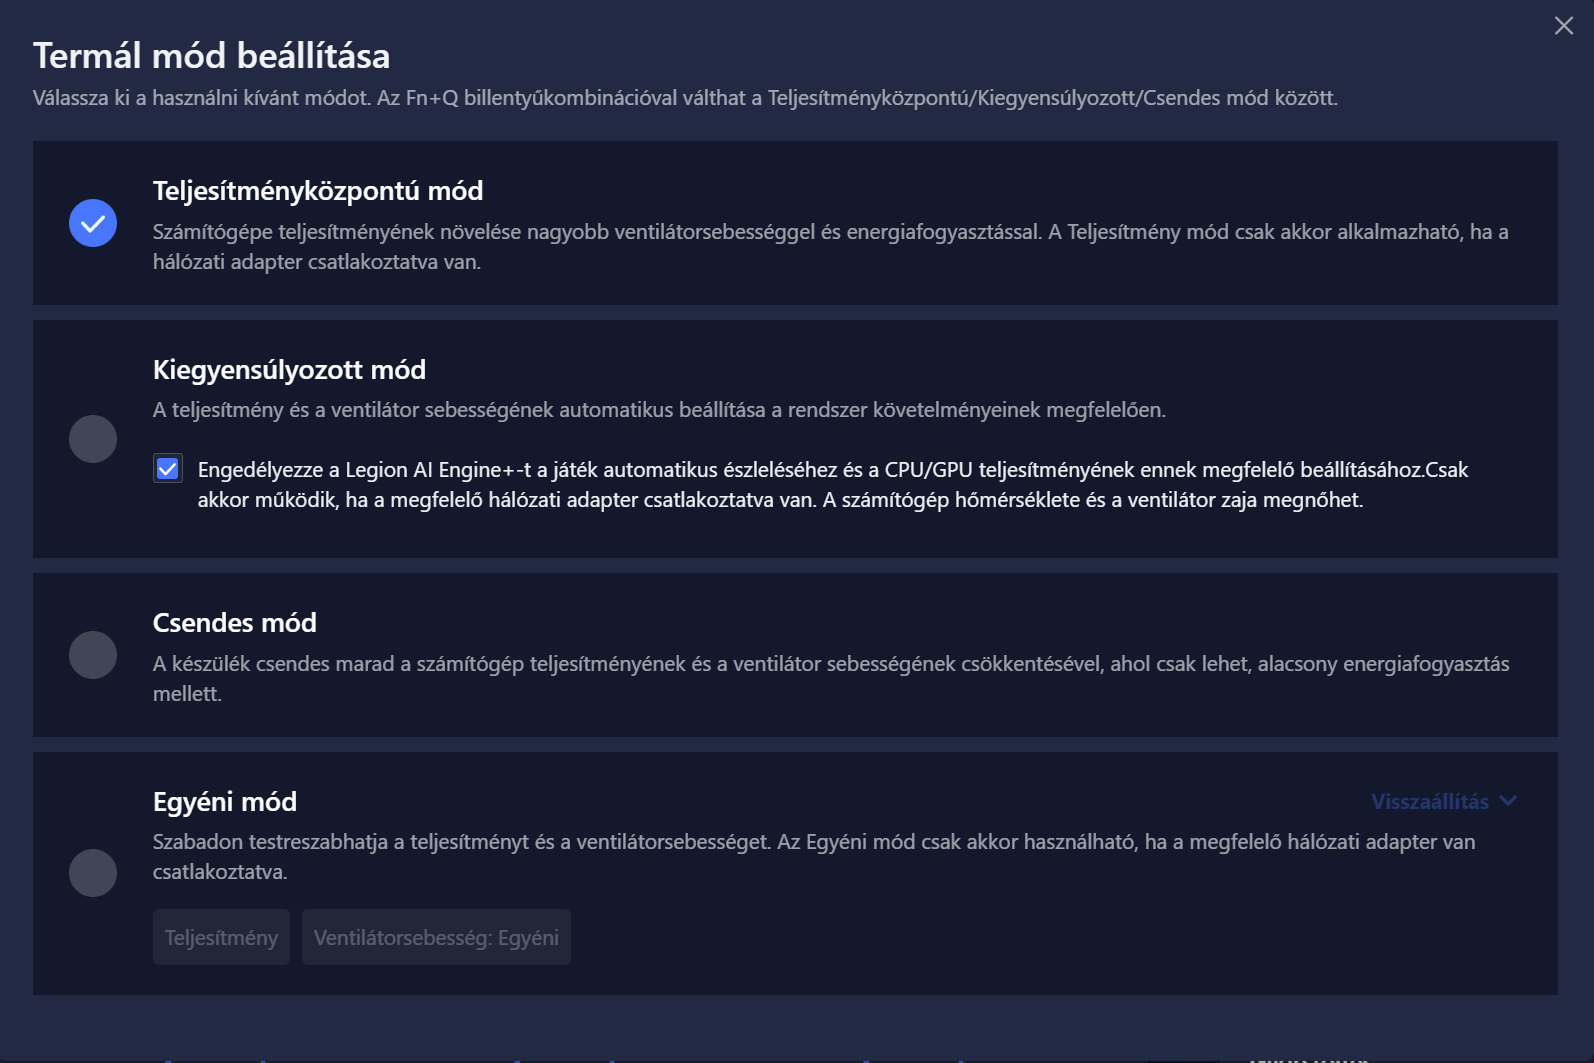
Task: Disable the Legion AI Engine+ checkbox
Action: coord(168,469)
